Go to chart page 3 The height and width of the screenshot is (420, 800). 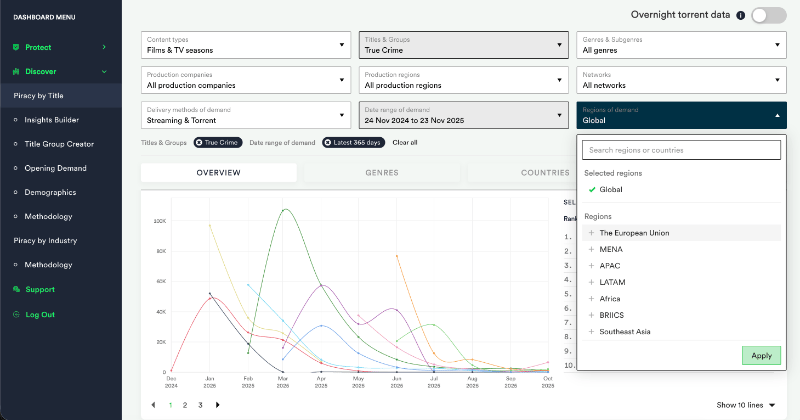(x=200, y=405)
